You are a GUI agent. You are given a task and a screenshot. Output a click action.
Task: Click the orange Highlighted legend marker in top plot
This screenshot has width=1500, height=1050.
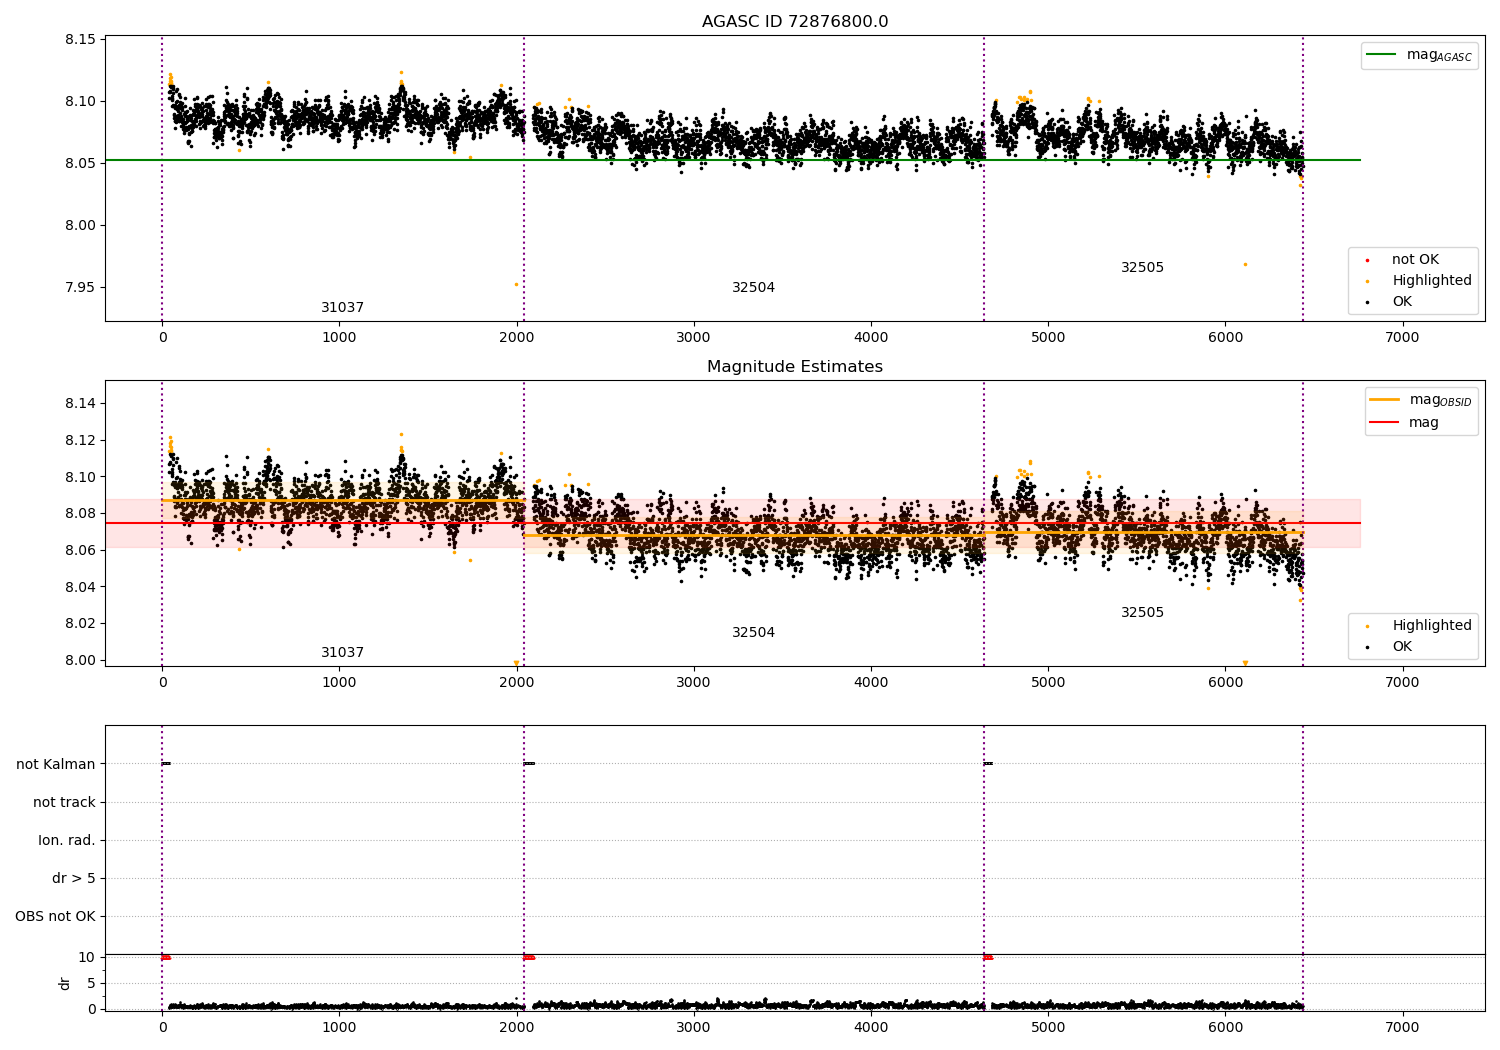click(1367, 281)
